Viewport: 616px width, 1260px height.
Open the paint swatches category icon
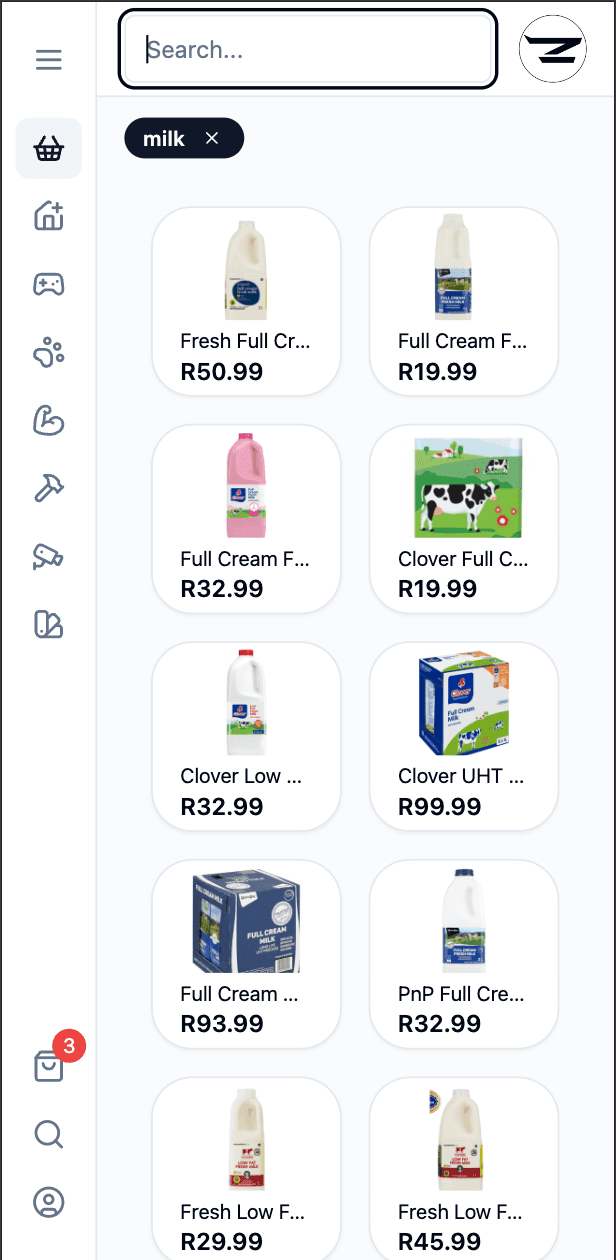click(48, 624)
